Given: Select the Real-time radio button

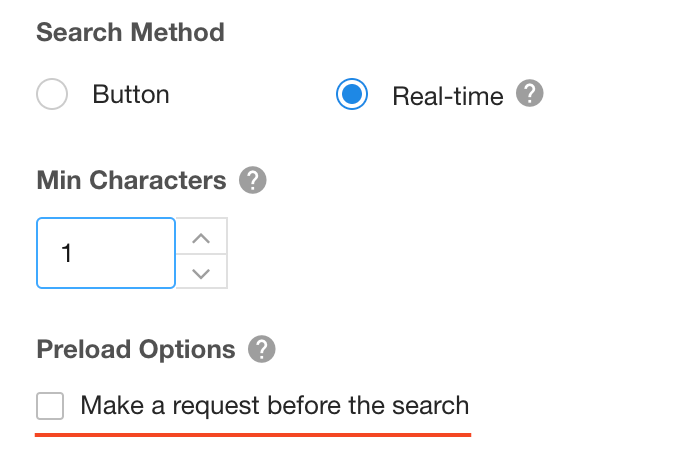Looking at the screenshot, I should (352, 94).
